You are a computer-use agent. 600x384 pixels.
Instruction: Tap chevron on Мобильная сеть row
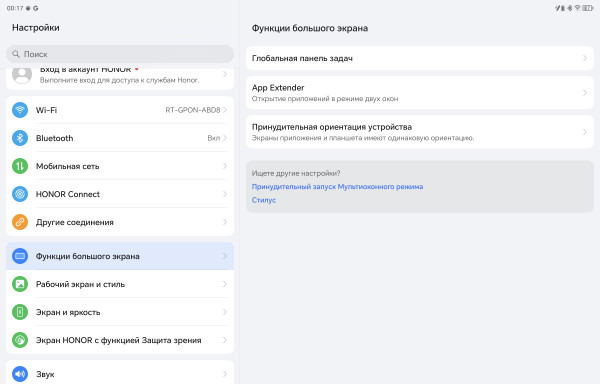[x=225, y=166]
